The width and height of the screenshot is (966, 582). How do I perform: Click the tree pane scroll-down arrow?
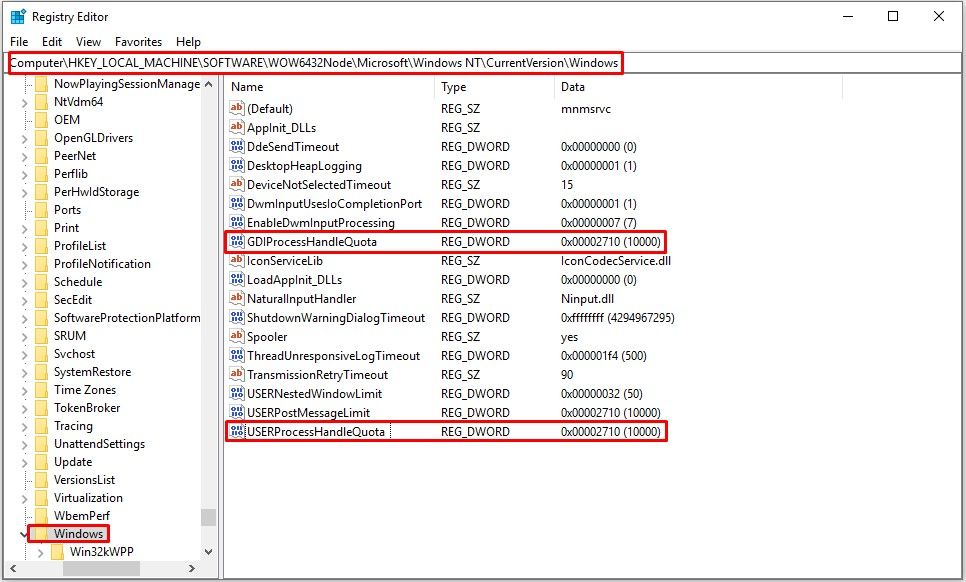click(208, 551)
